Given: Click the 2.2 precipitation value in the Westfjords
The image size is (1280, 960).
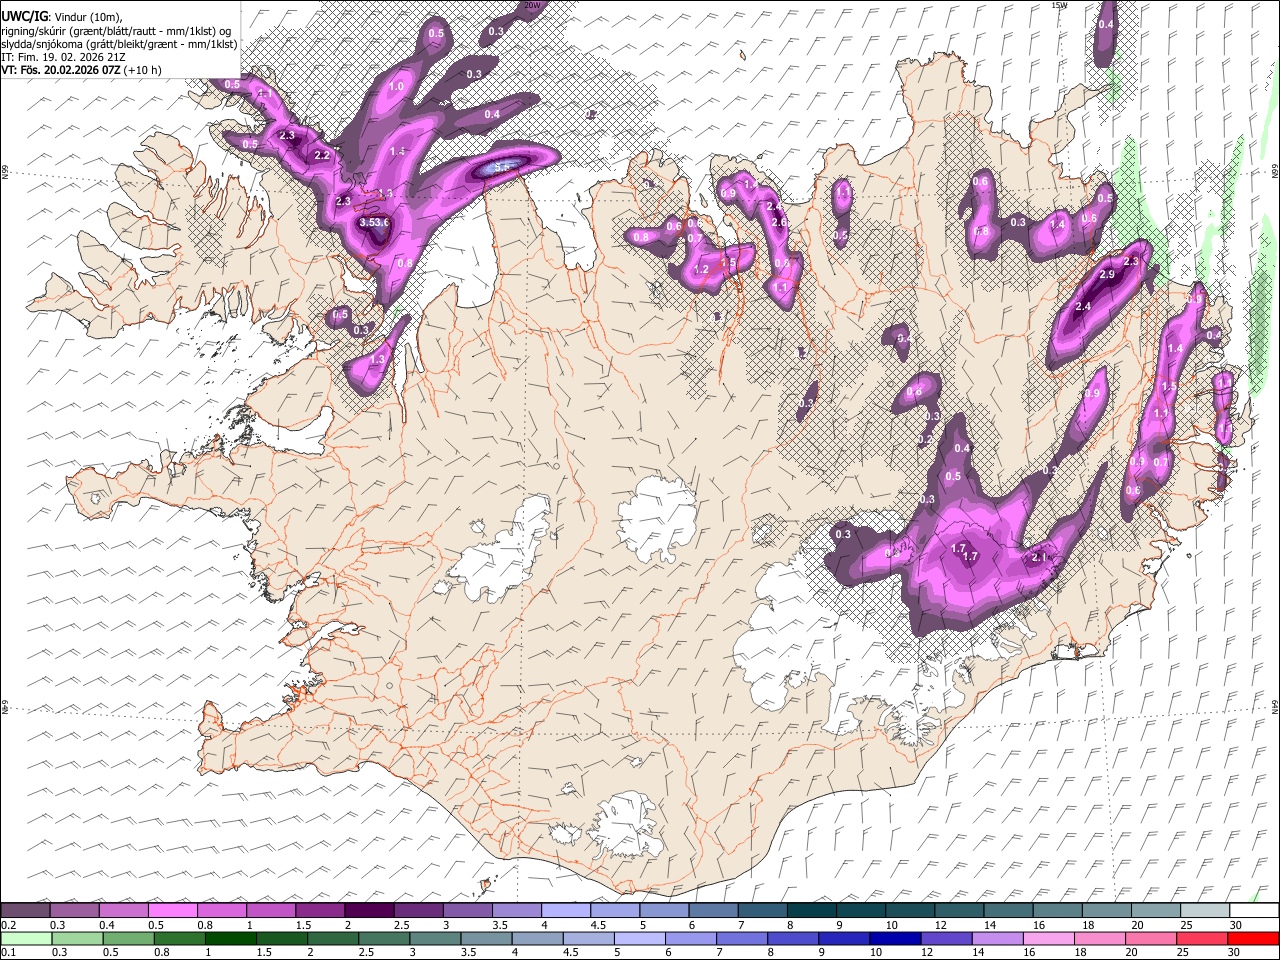Looking at the screenshot, I should click(322, 156).
